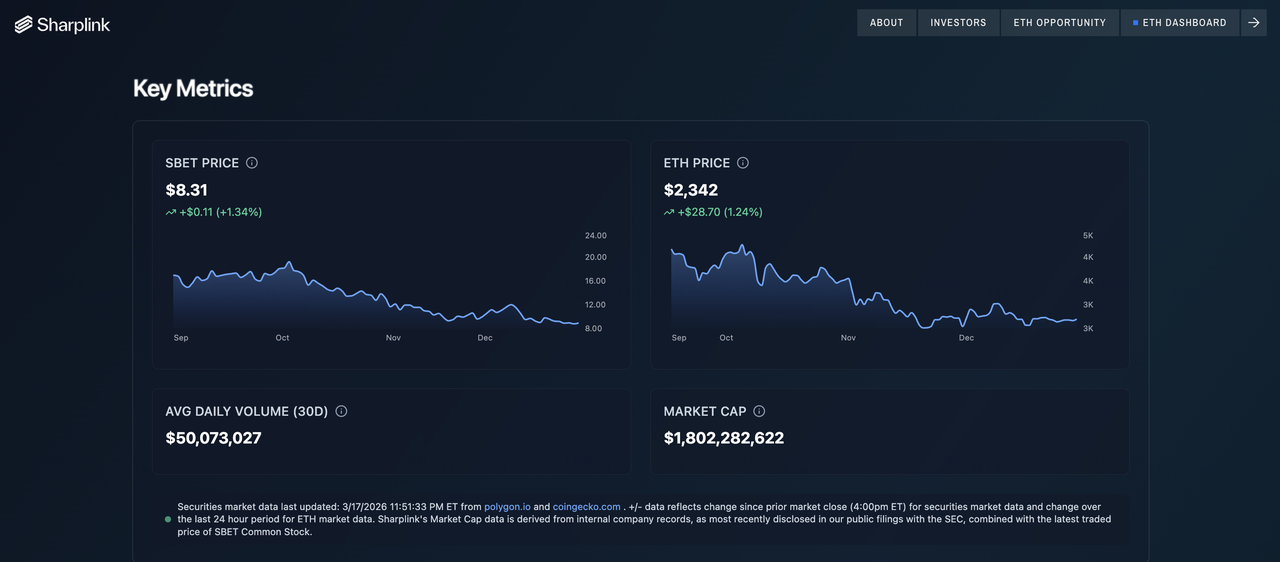
Task: Click the green trend arrow under SBET price
Action: tap(171, 212)
